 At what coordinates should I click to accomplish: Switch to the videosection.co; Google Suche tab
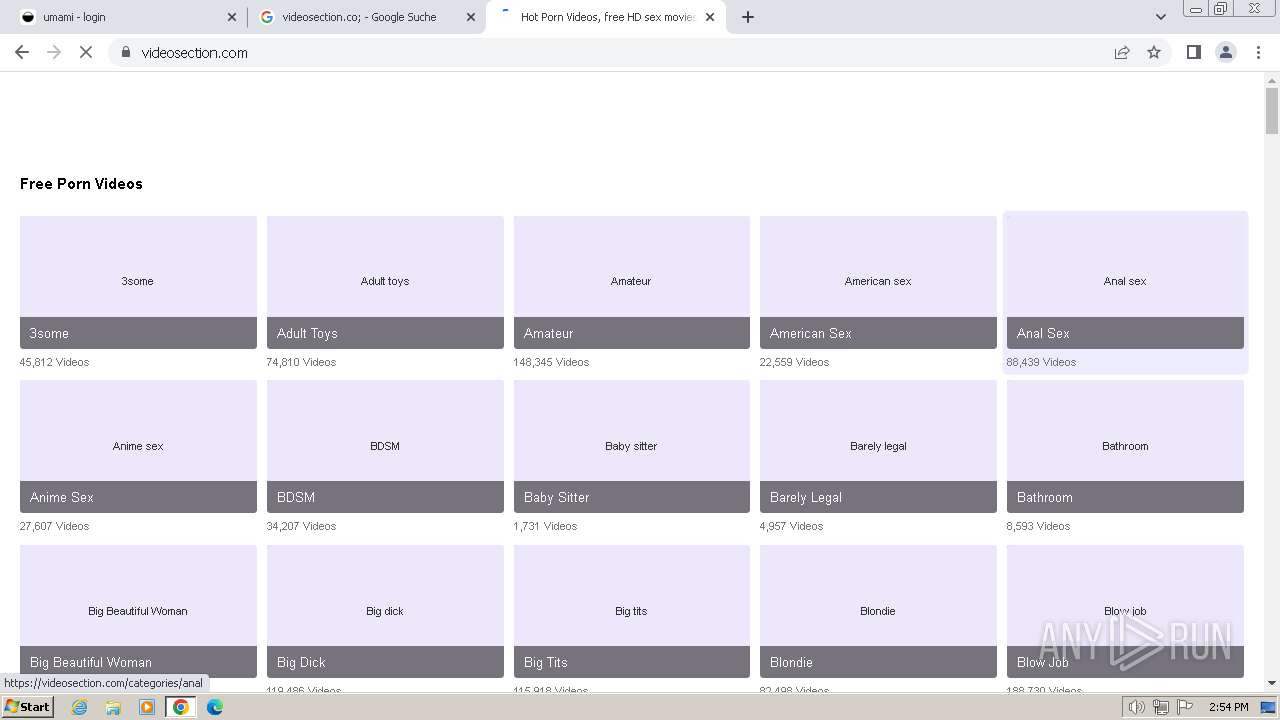[366, 17]
